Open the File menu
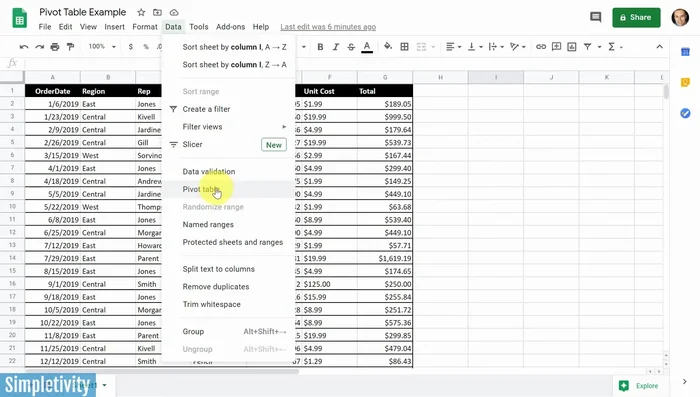The height and width of the screenshot is (397, 700). pos(45,27)
